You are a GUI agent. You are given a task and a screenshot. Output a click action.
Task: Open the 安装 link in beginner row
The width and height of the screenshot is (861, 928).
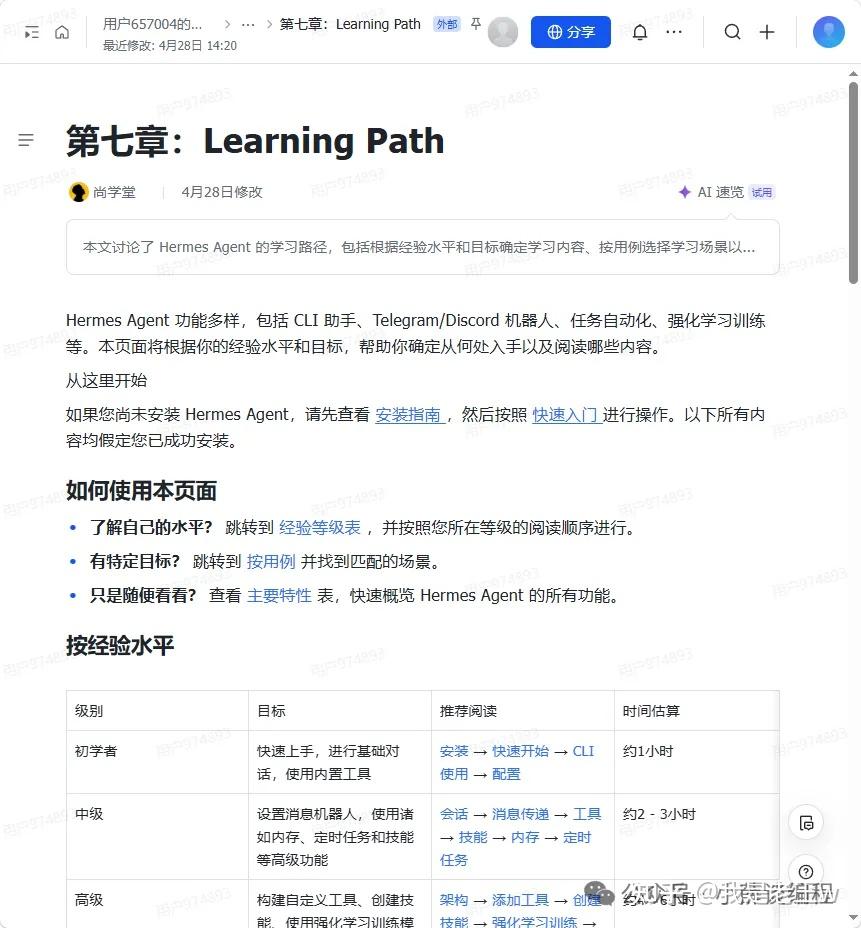(454, 751)
